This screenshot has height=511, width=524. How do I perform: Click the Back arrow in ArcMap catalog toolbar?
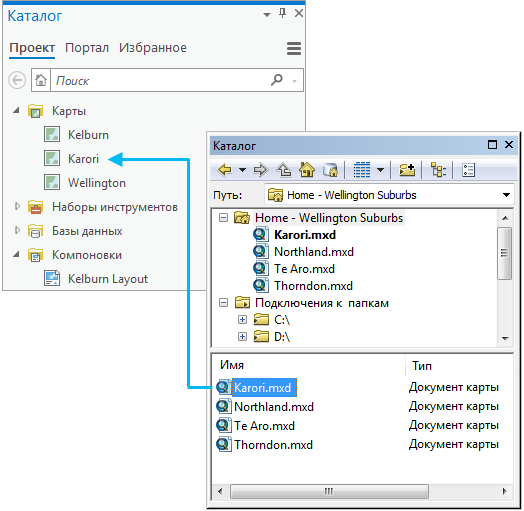[x=225, y=170]
